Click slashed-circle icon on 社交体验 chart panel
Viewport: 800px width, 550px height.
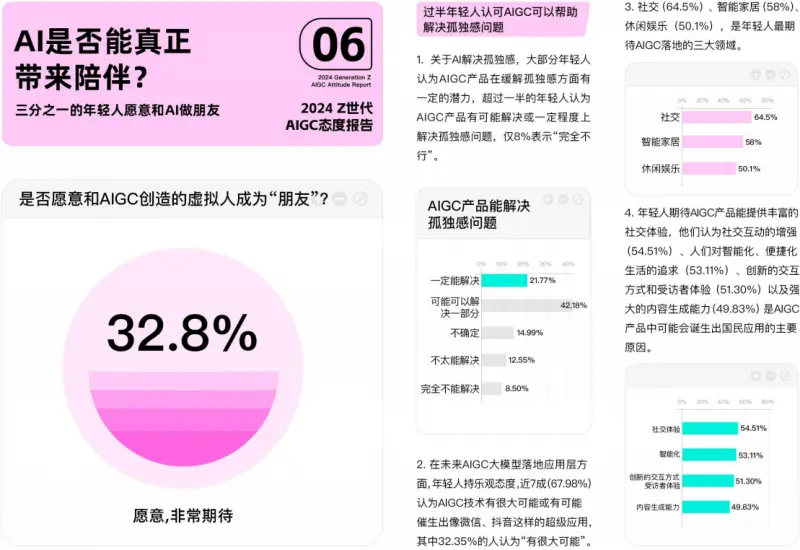click(x=783, y=377)
